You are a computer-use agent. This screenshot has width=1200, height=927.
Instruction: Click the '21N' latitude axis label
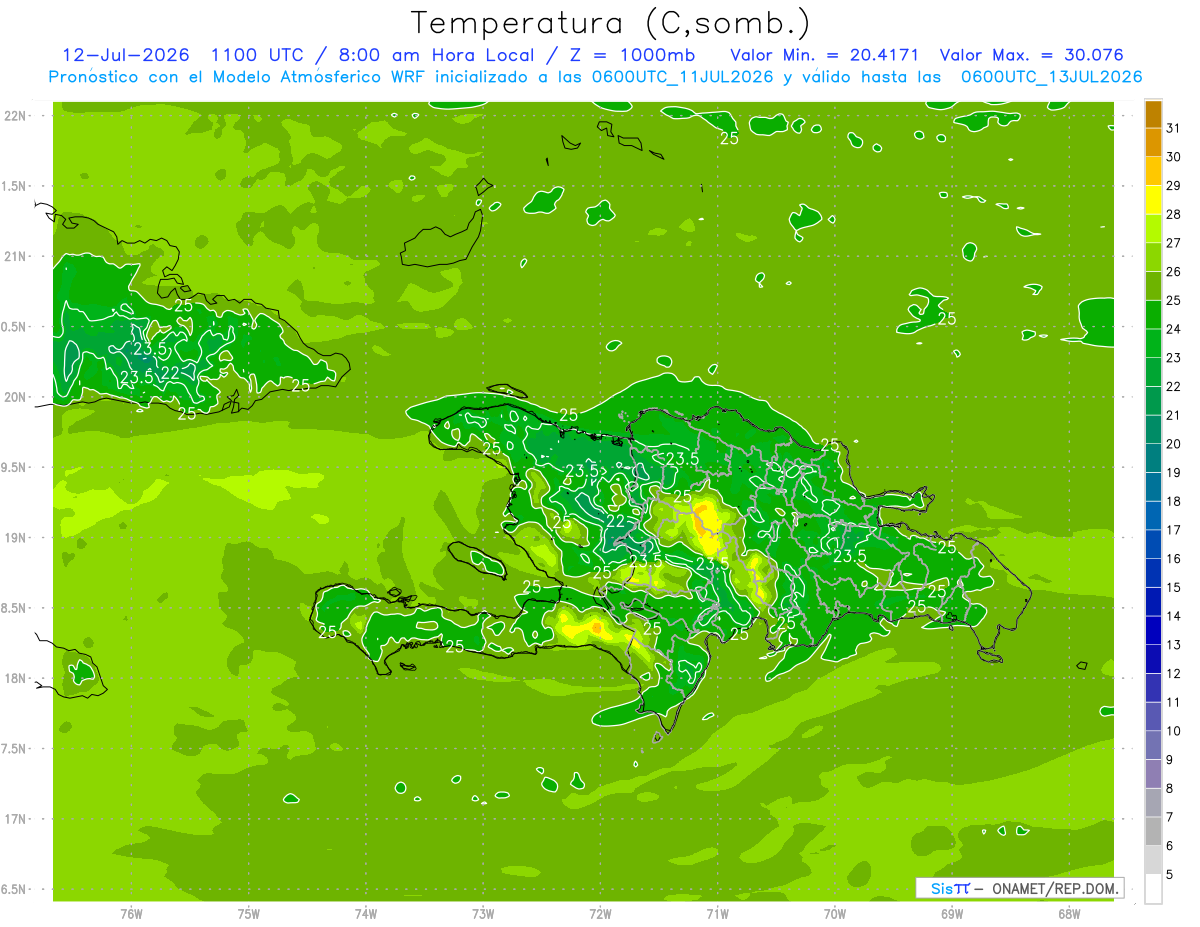coord(15,256)
